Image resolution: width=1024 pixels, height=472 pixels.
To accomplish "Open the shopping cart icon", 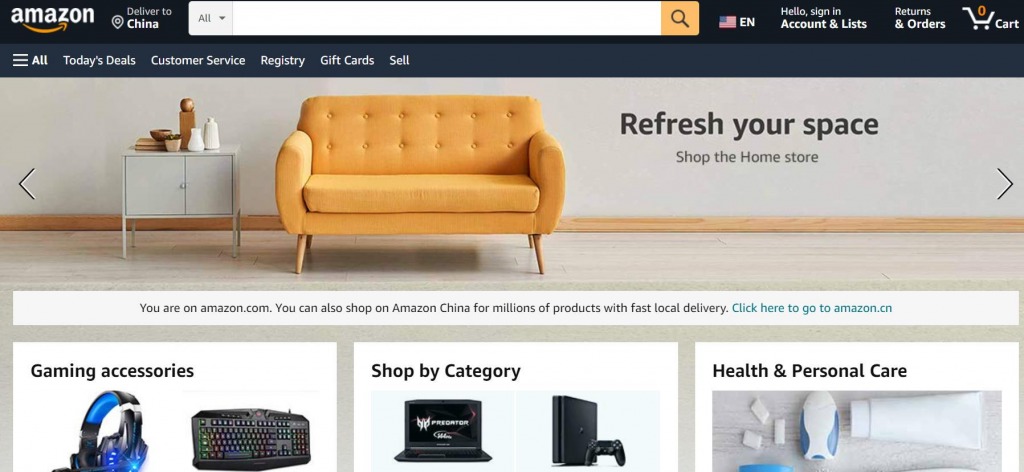I will (978, 18).
